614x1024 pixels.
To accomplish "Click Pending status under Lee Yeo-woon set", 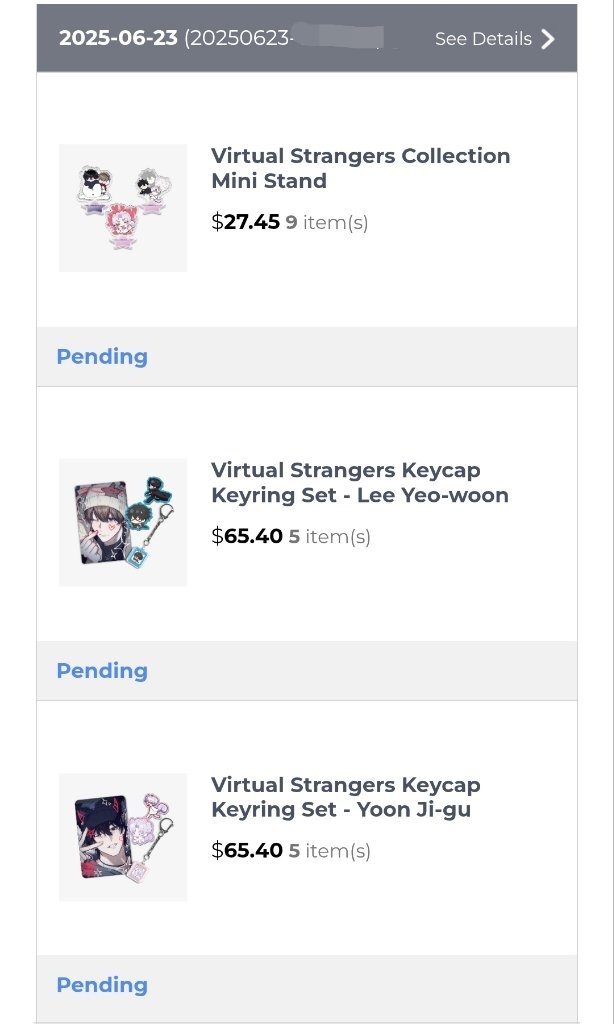I will pos(102,671).
